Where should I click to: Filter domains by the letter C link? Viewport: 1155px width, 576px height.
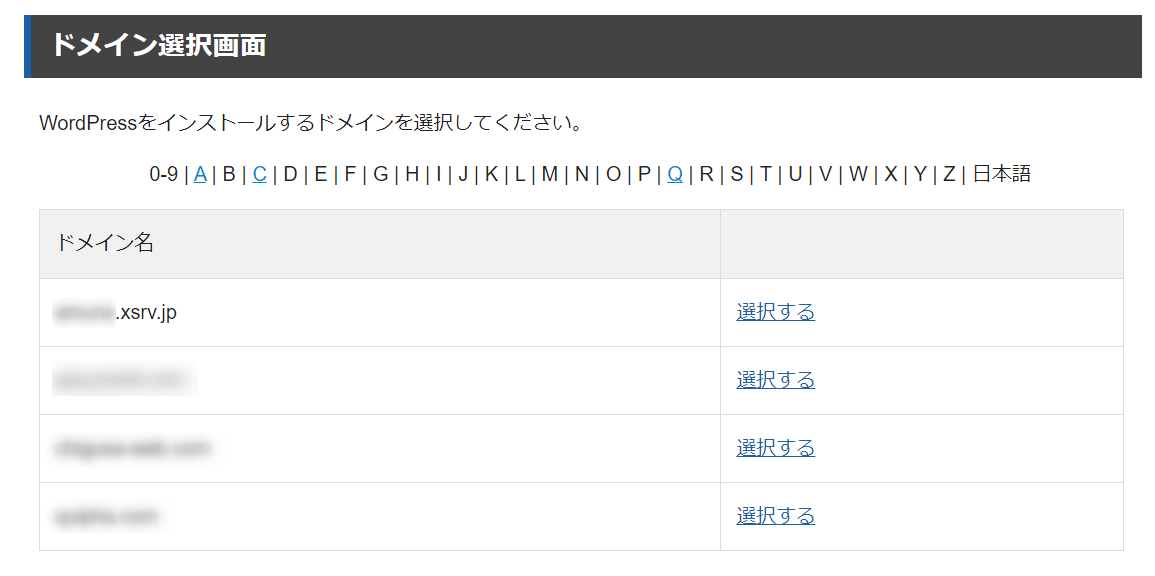pos(259,175)
